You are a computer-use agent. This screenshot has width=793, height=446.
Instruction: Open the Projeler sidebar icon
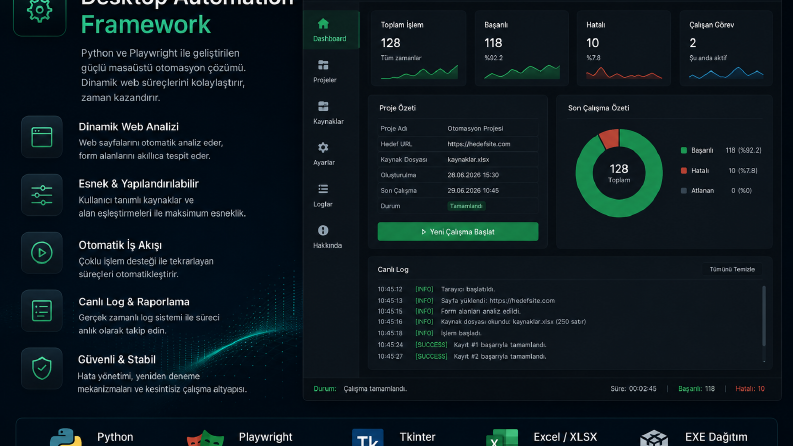[x=323, y=65]
